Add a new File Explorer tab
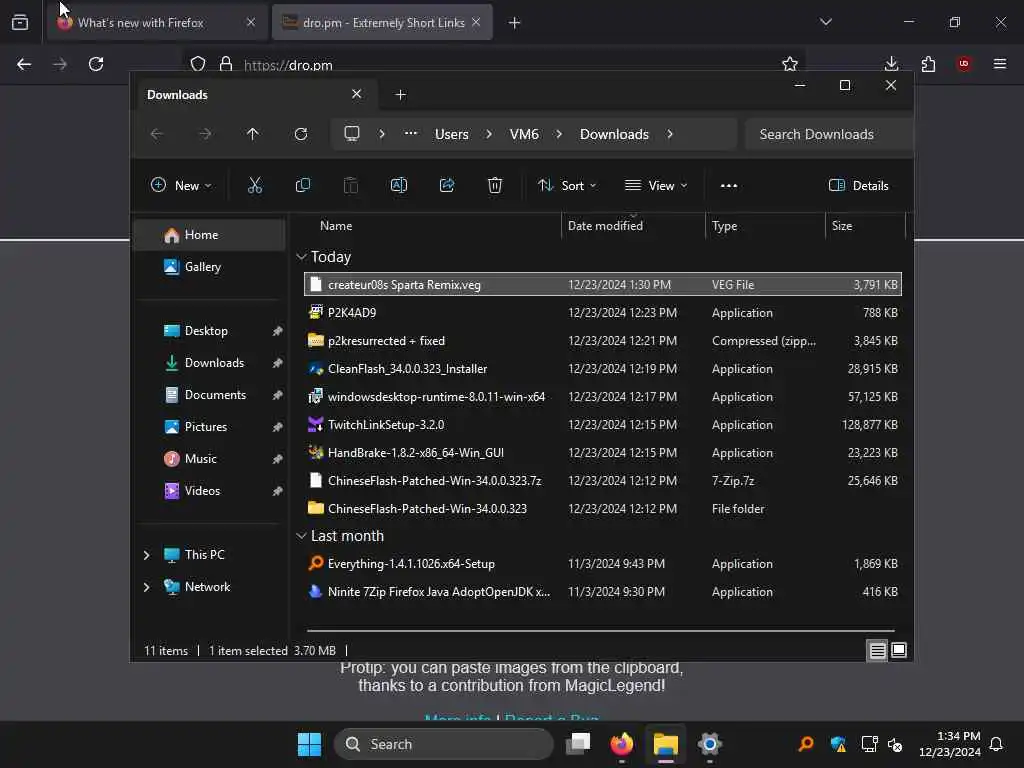This screenshot has height=768, width=1024. pyautogui.click(x=401, y=95)
